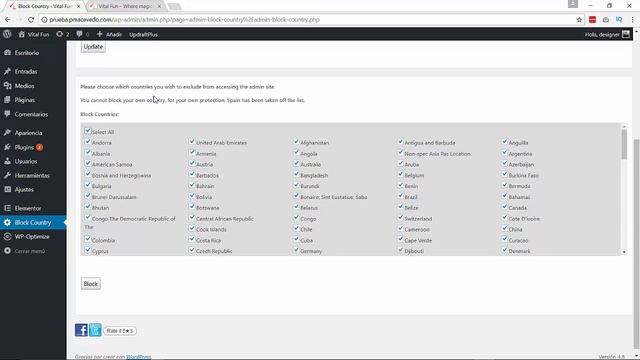Image resolution: width=640 pixels, height=360 pixels.
Task: Open the updates icon showing 2
Action: (60, 34)
